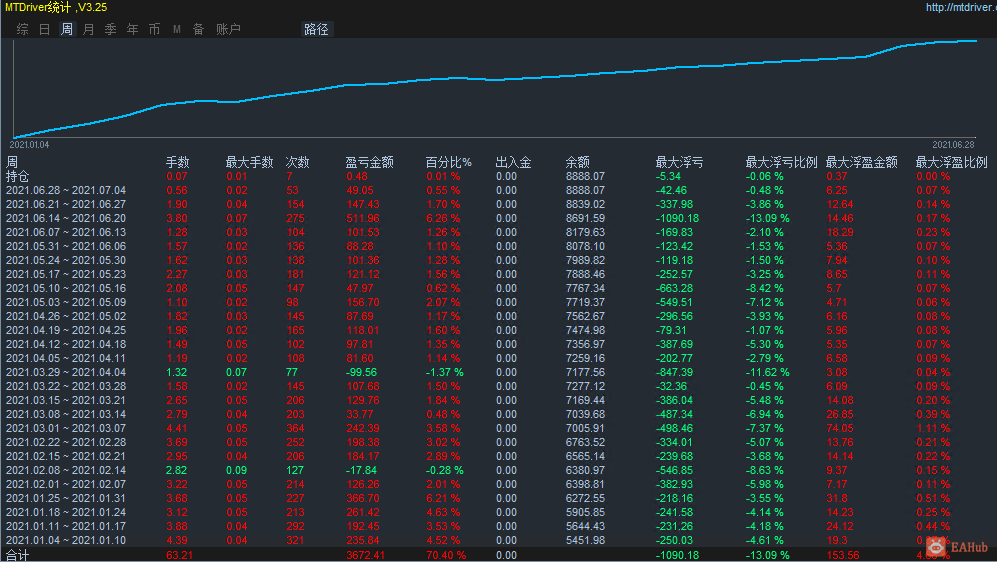Click the 2021.06.28 end marker on chart
This screenshot has height=562, width=997.
click(x=953, y=145)
